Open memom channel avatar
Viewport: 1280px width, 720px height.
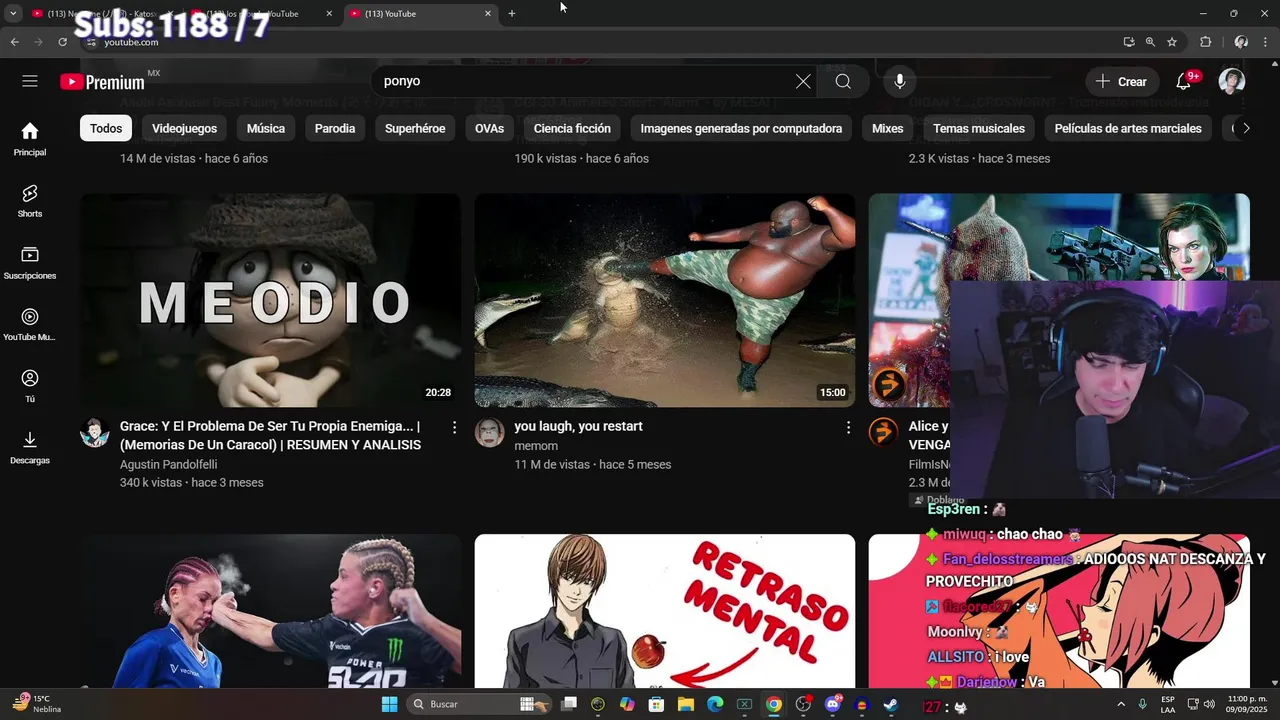(x=489, y=433)
